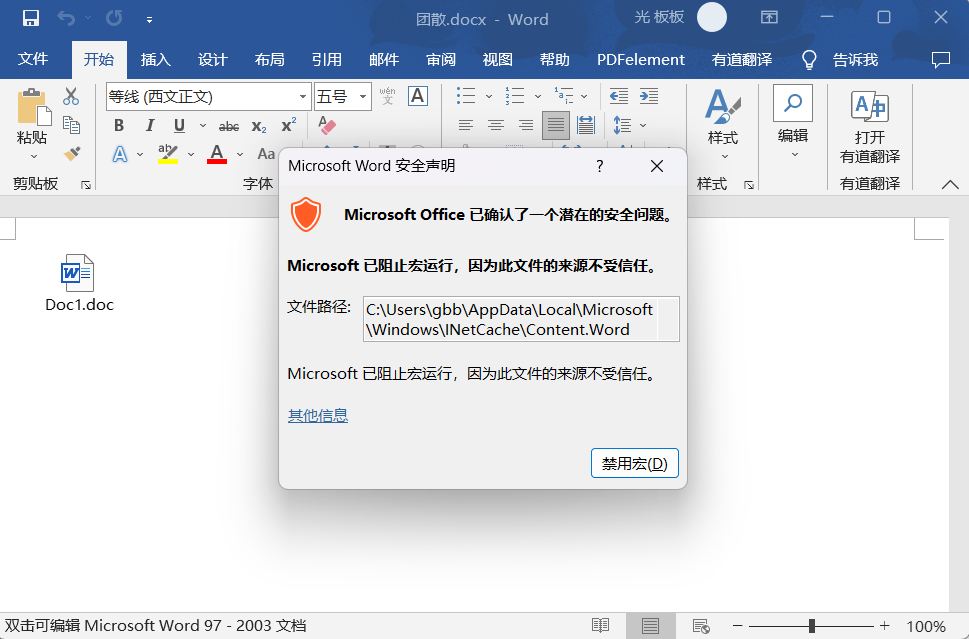Switch to the 设计 tab
The width and height of the screenshot is (969, 639).
click(213, 59)
